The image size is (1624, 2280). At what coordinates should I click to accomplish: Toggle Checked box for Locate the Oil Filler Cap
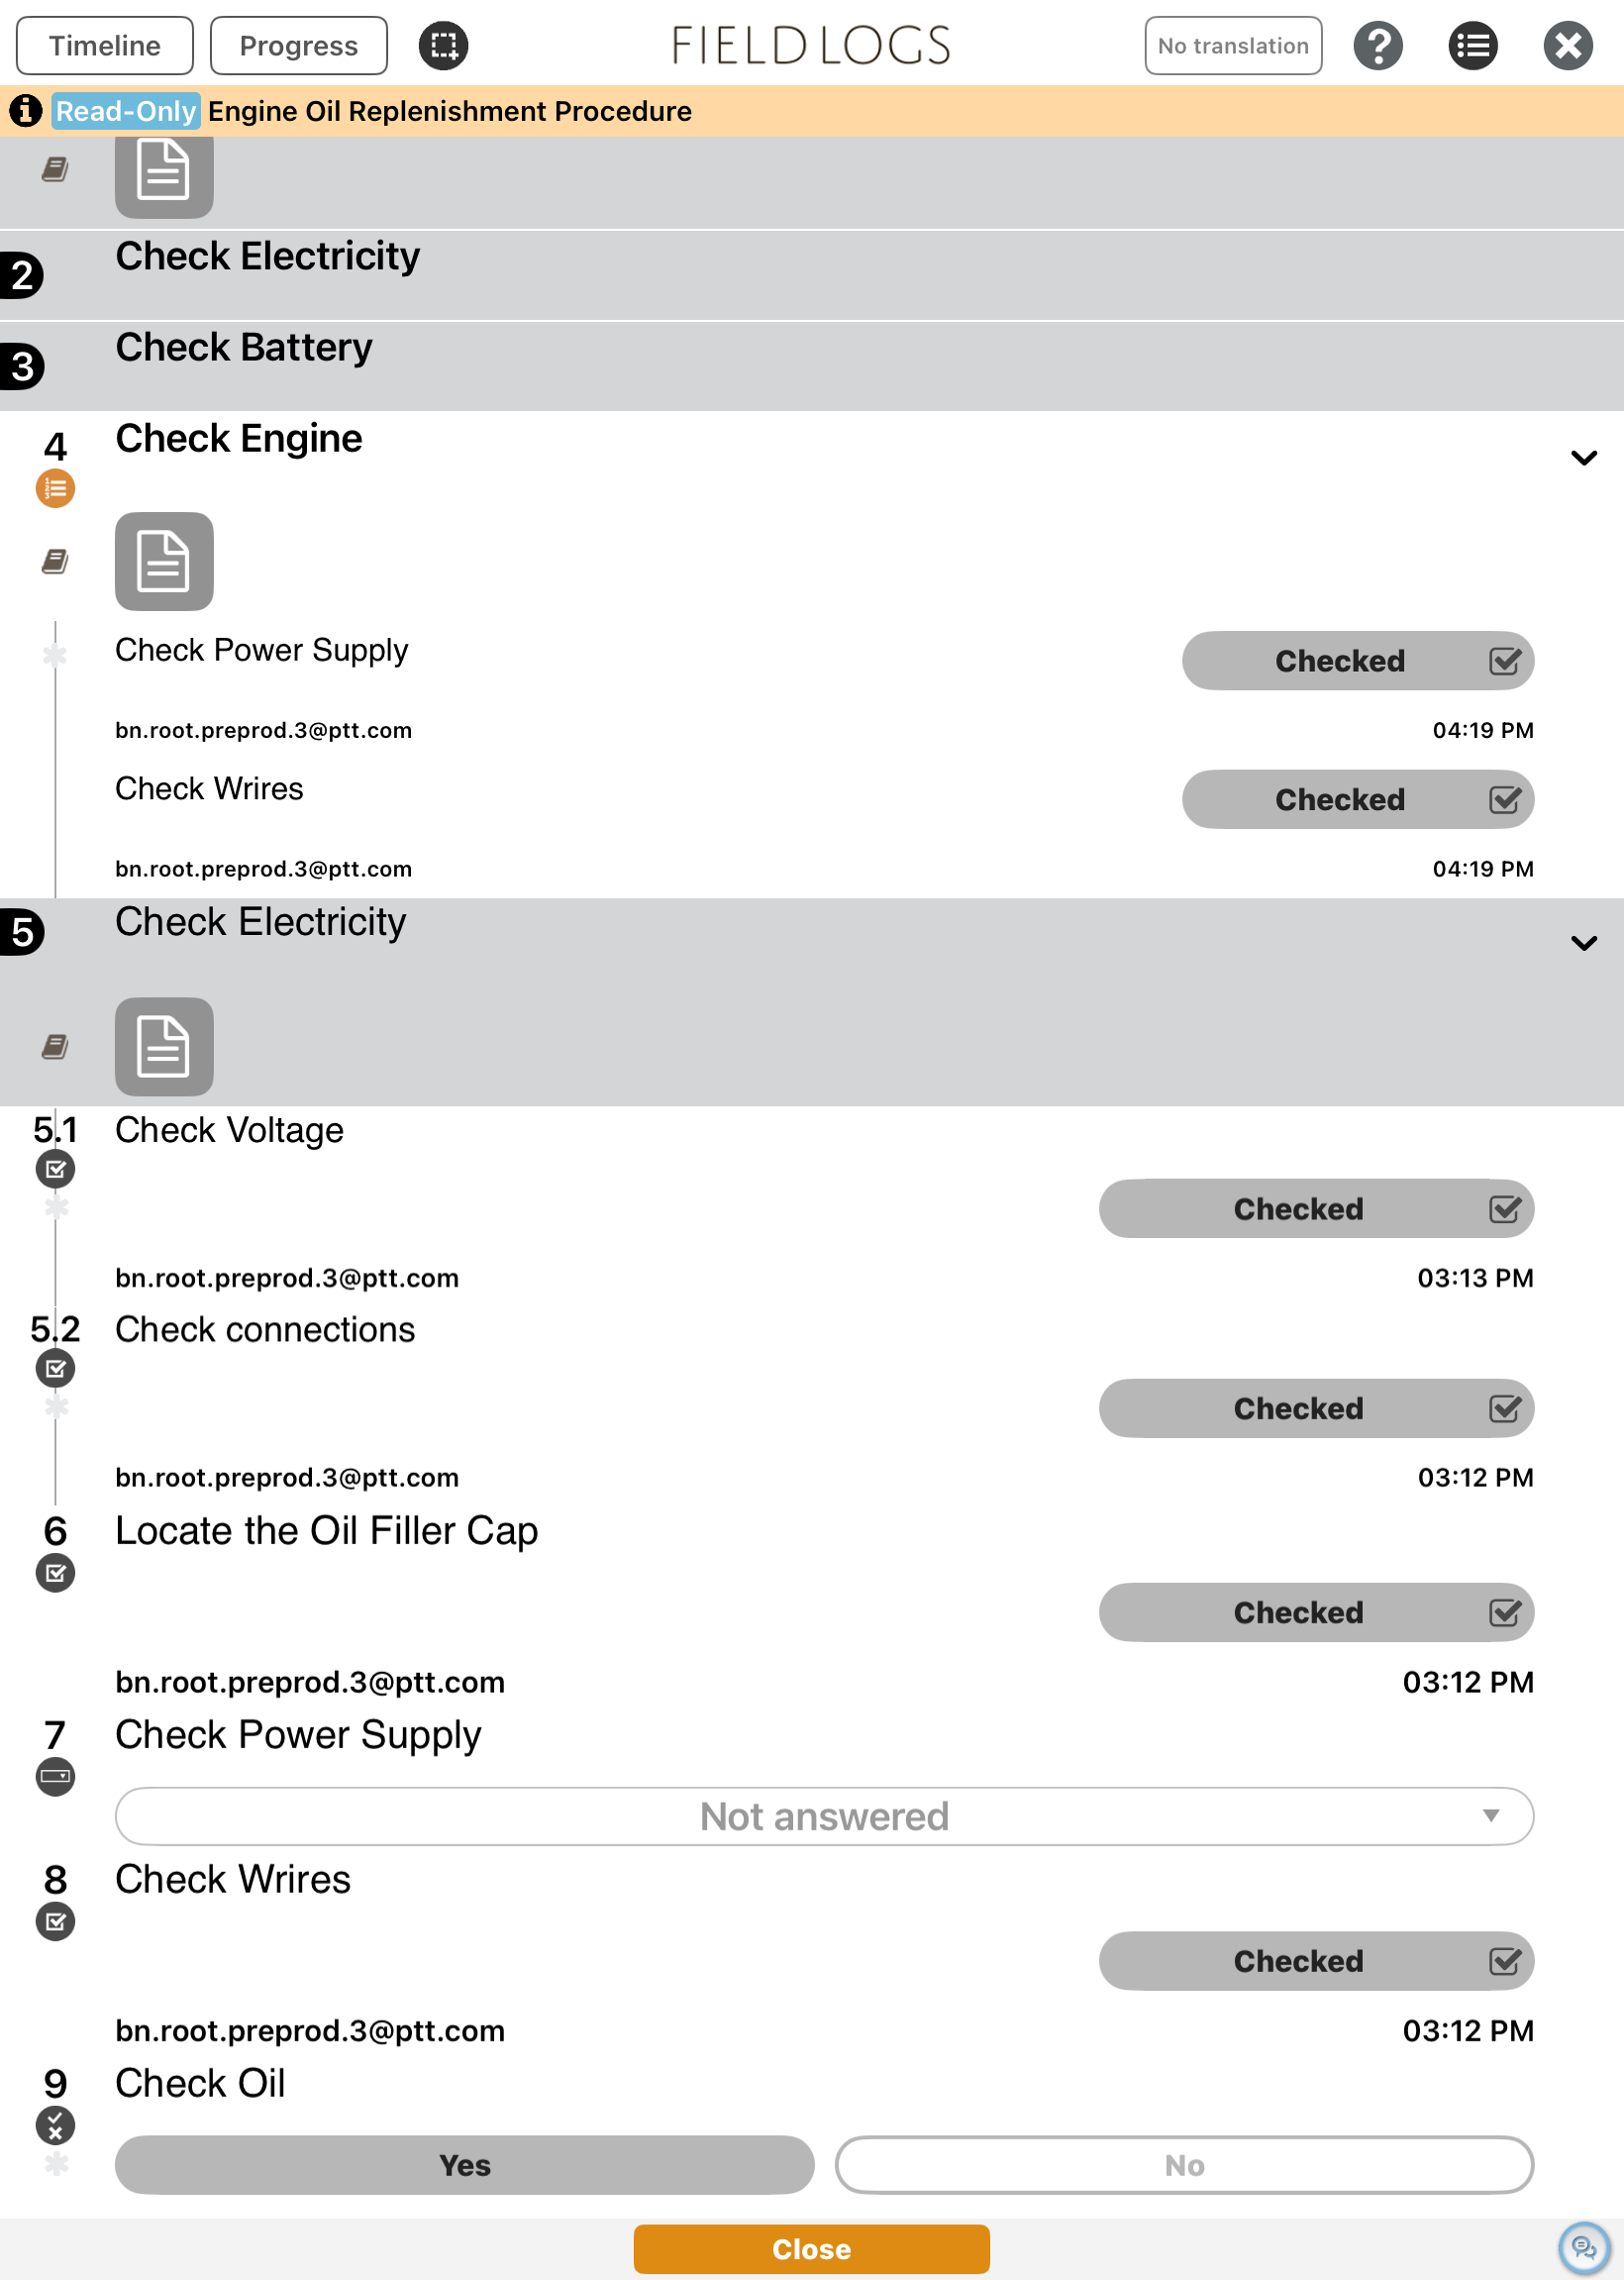tap(1316, 1612)
